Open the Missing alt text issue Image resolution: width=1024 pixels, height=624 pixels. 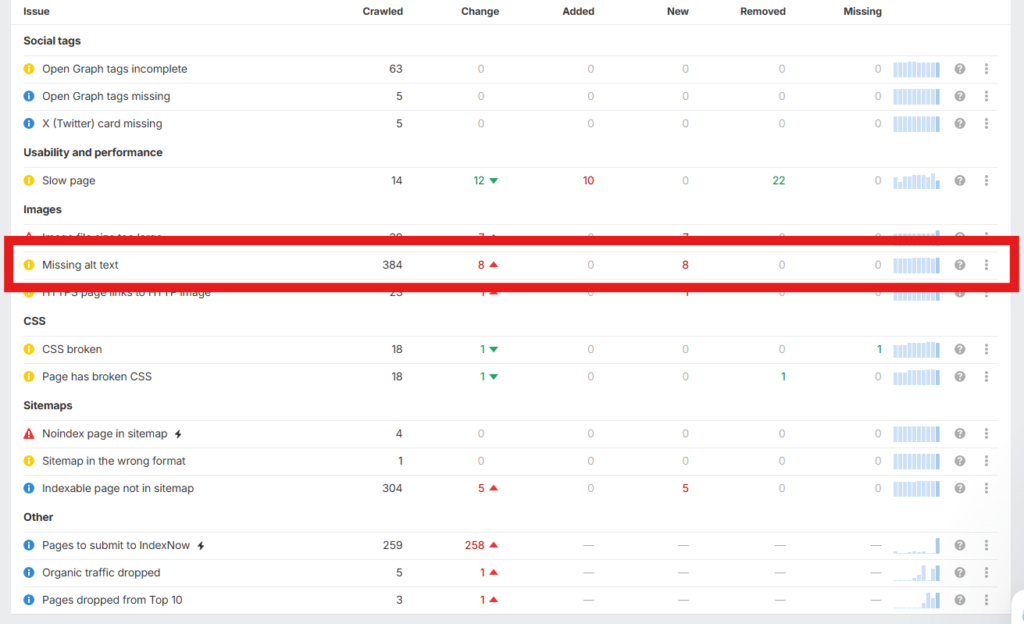coord(86,265)
